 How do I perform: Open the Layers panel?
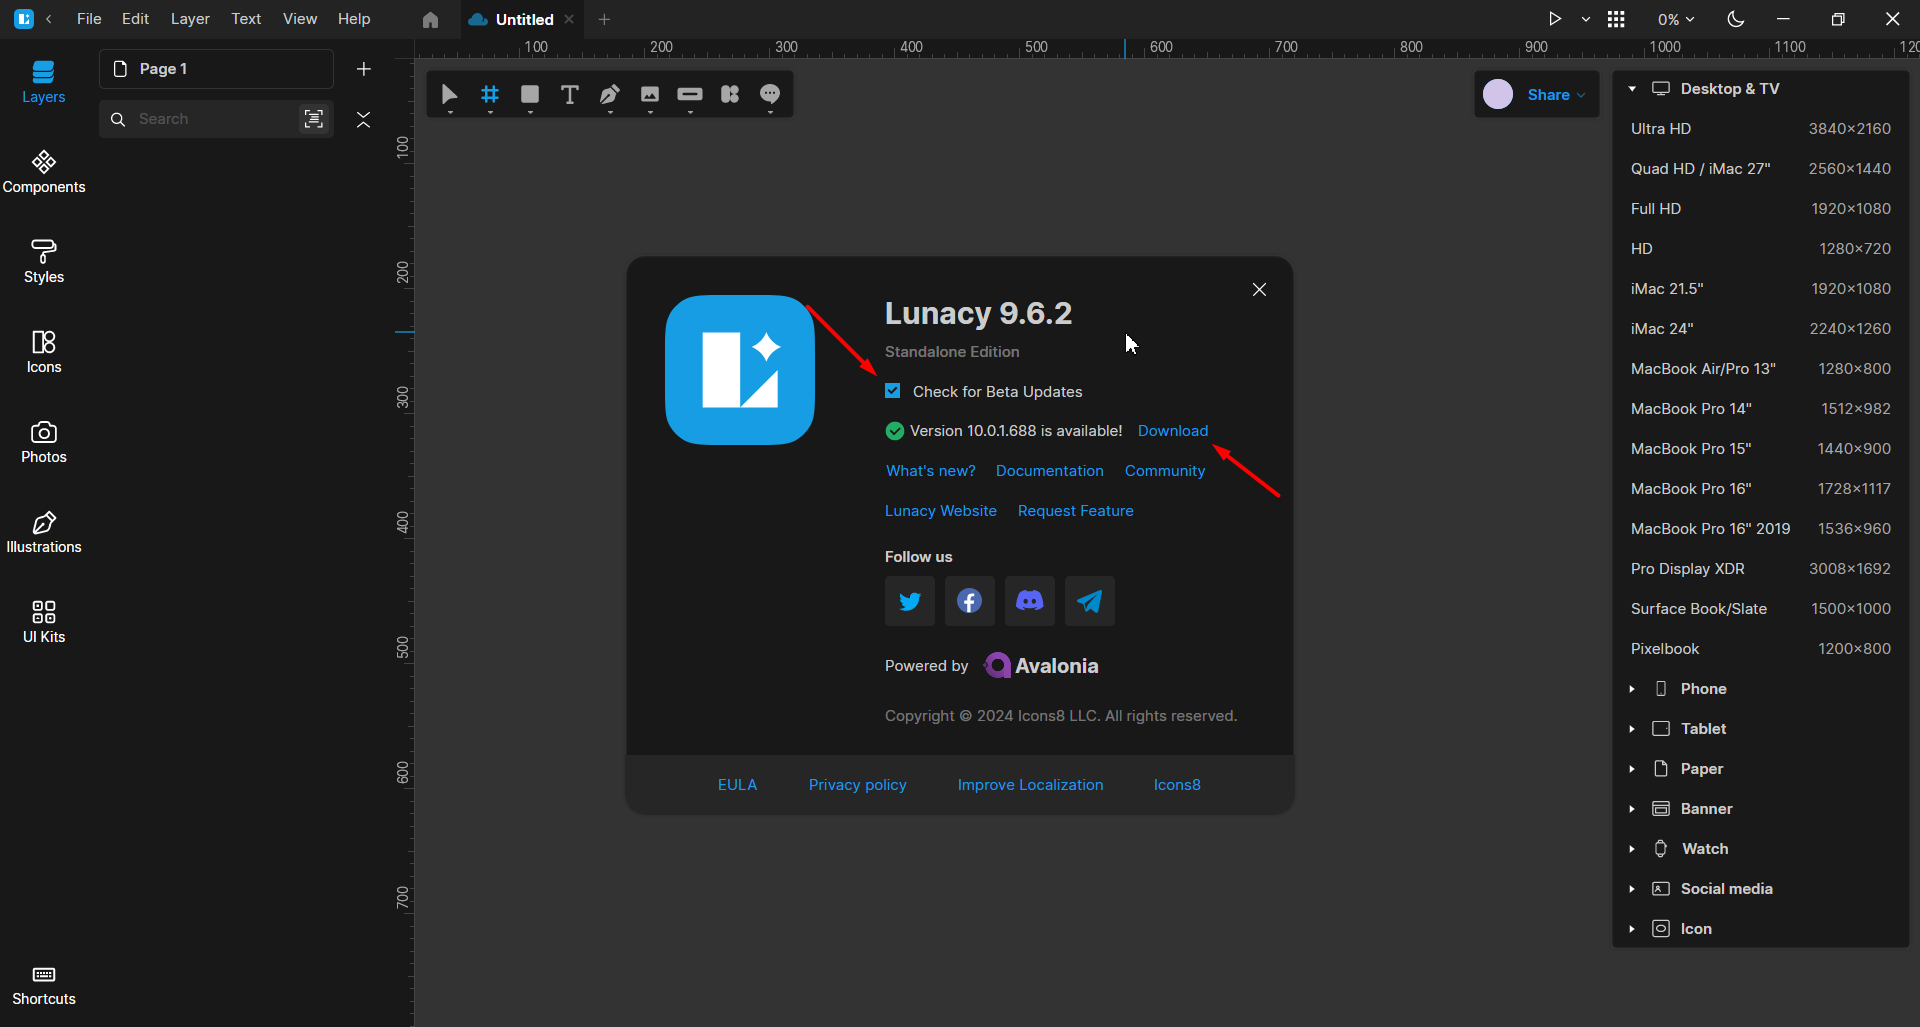click(x=43, y=82)
